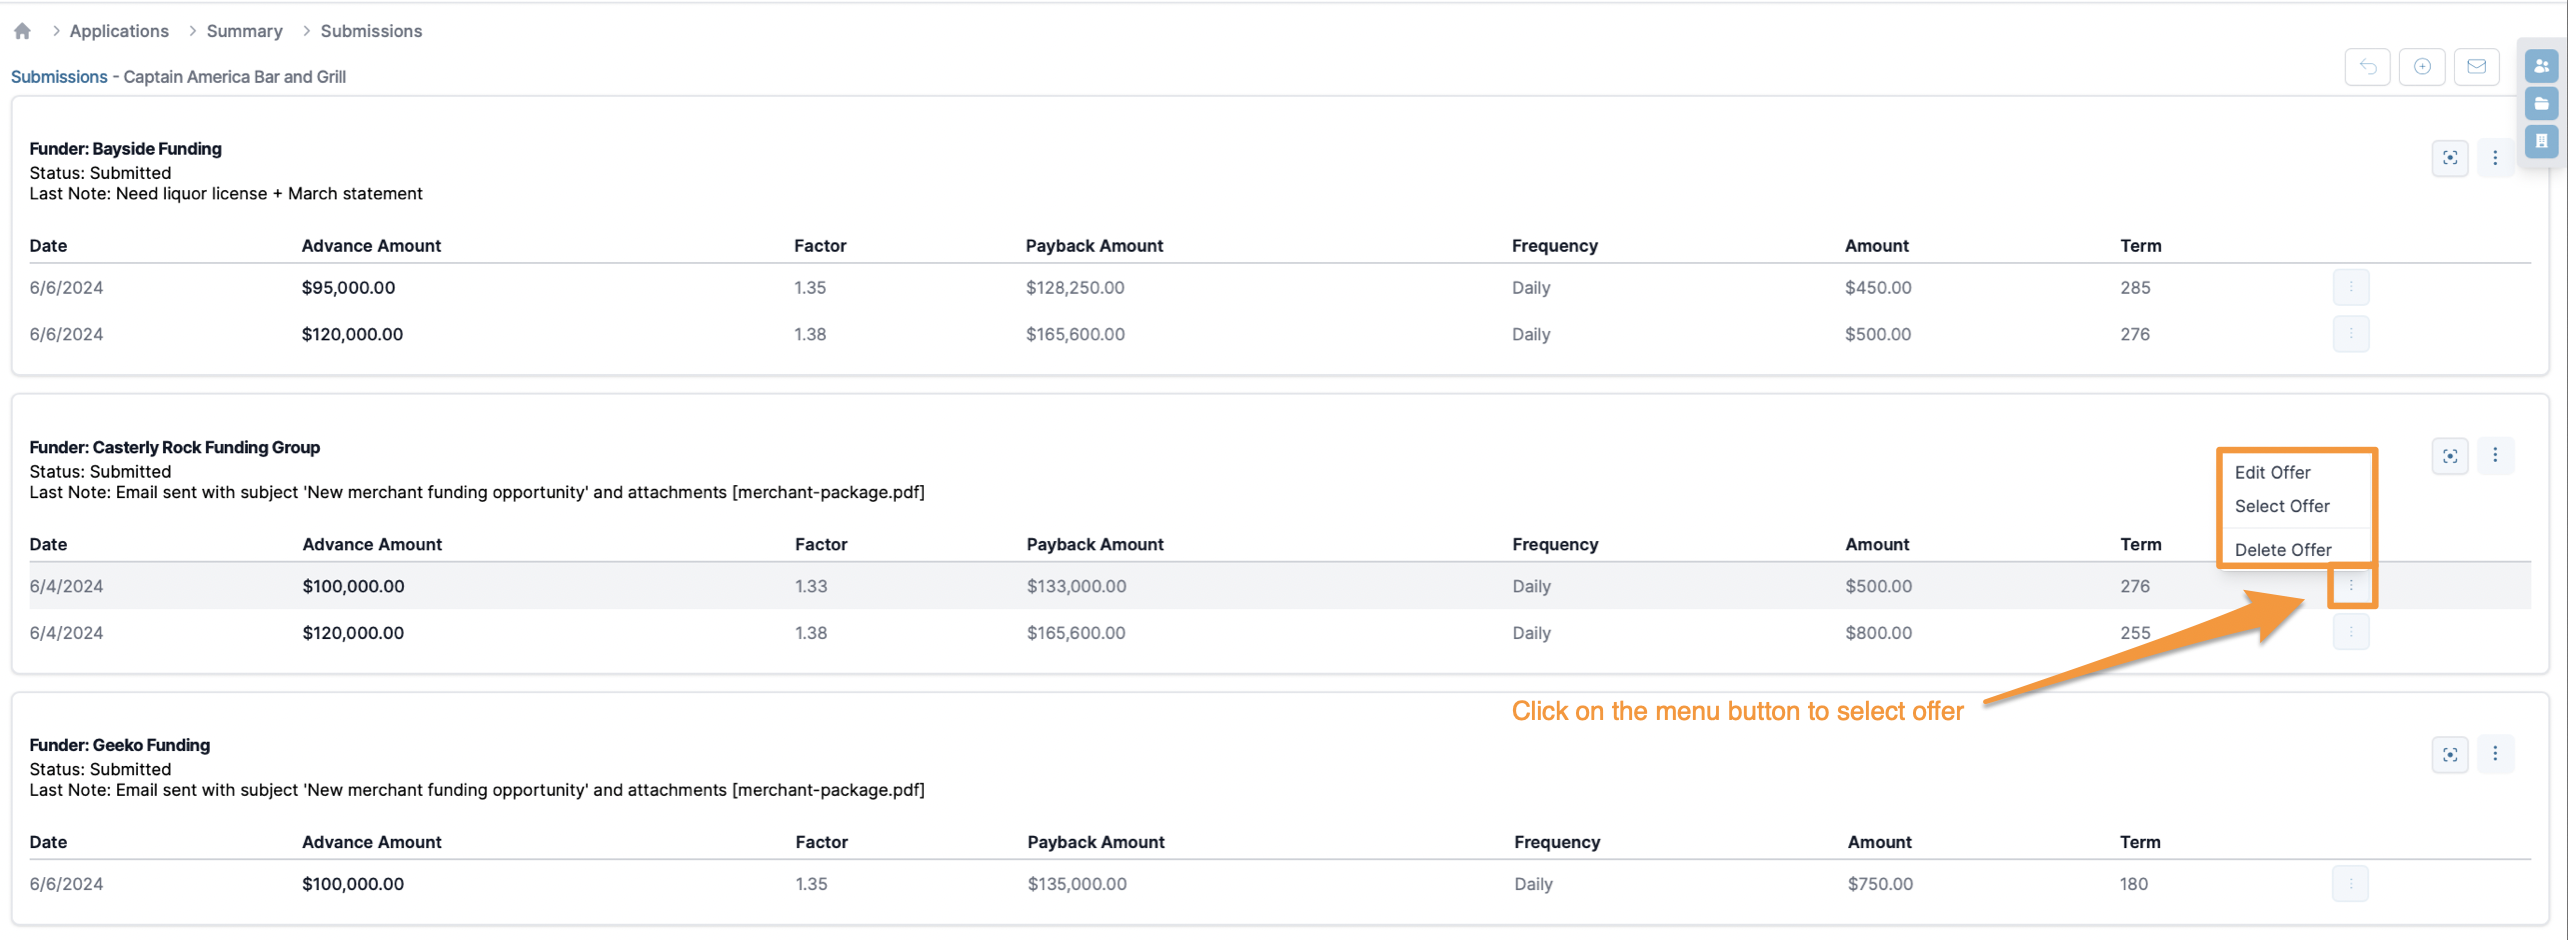The image size is (2568, 940).
Task: Open the people (contacts) sidebar icon
Action: (x=2541, y=67)
